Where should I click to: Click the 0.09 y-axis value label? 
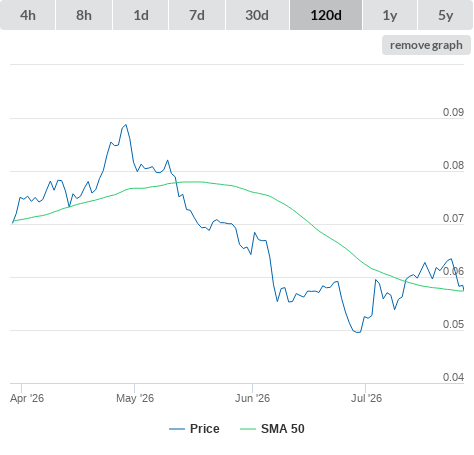[x=453, y=112]
